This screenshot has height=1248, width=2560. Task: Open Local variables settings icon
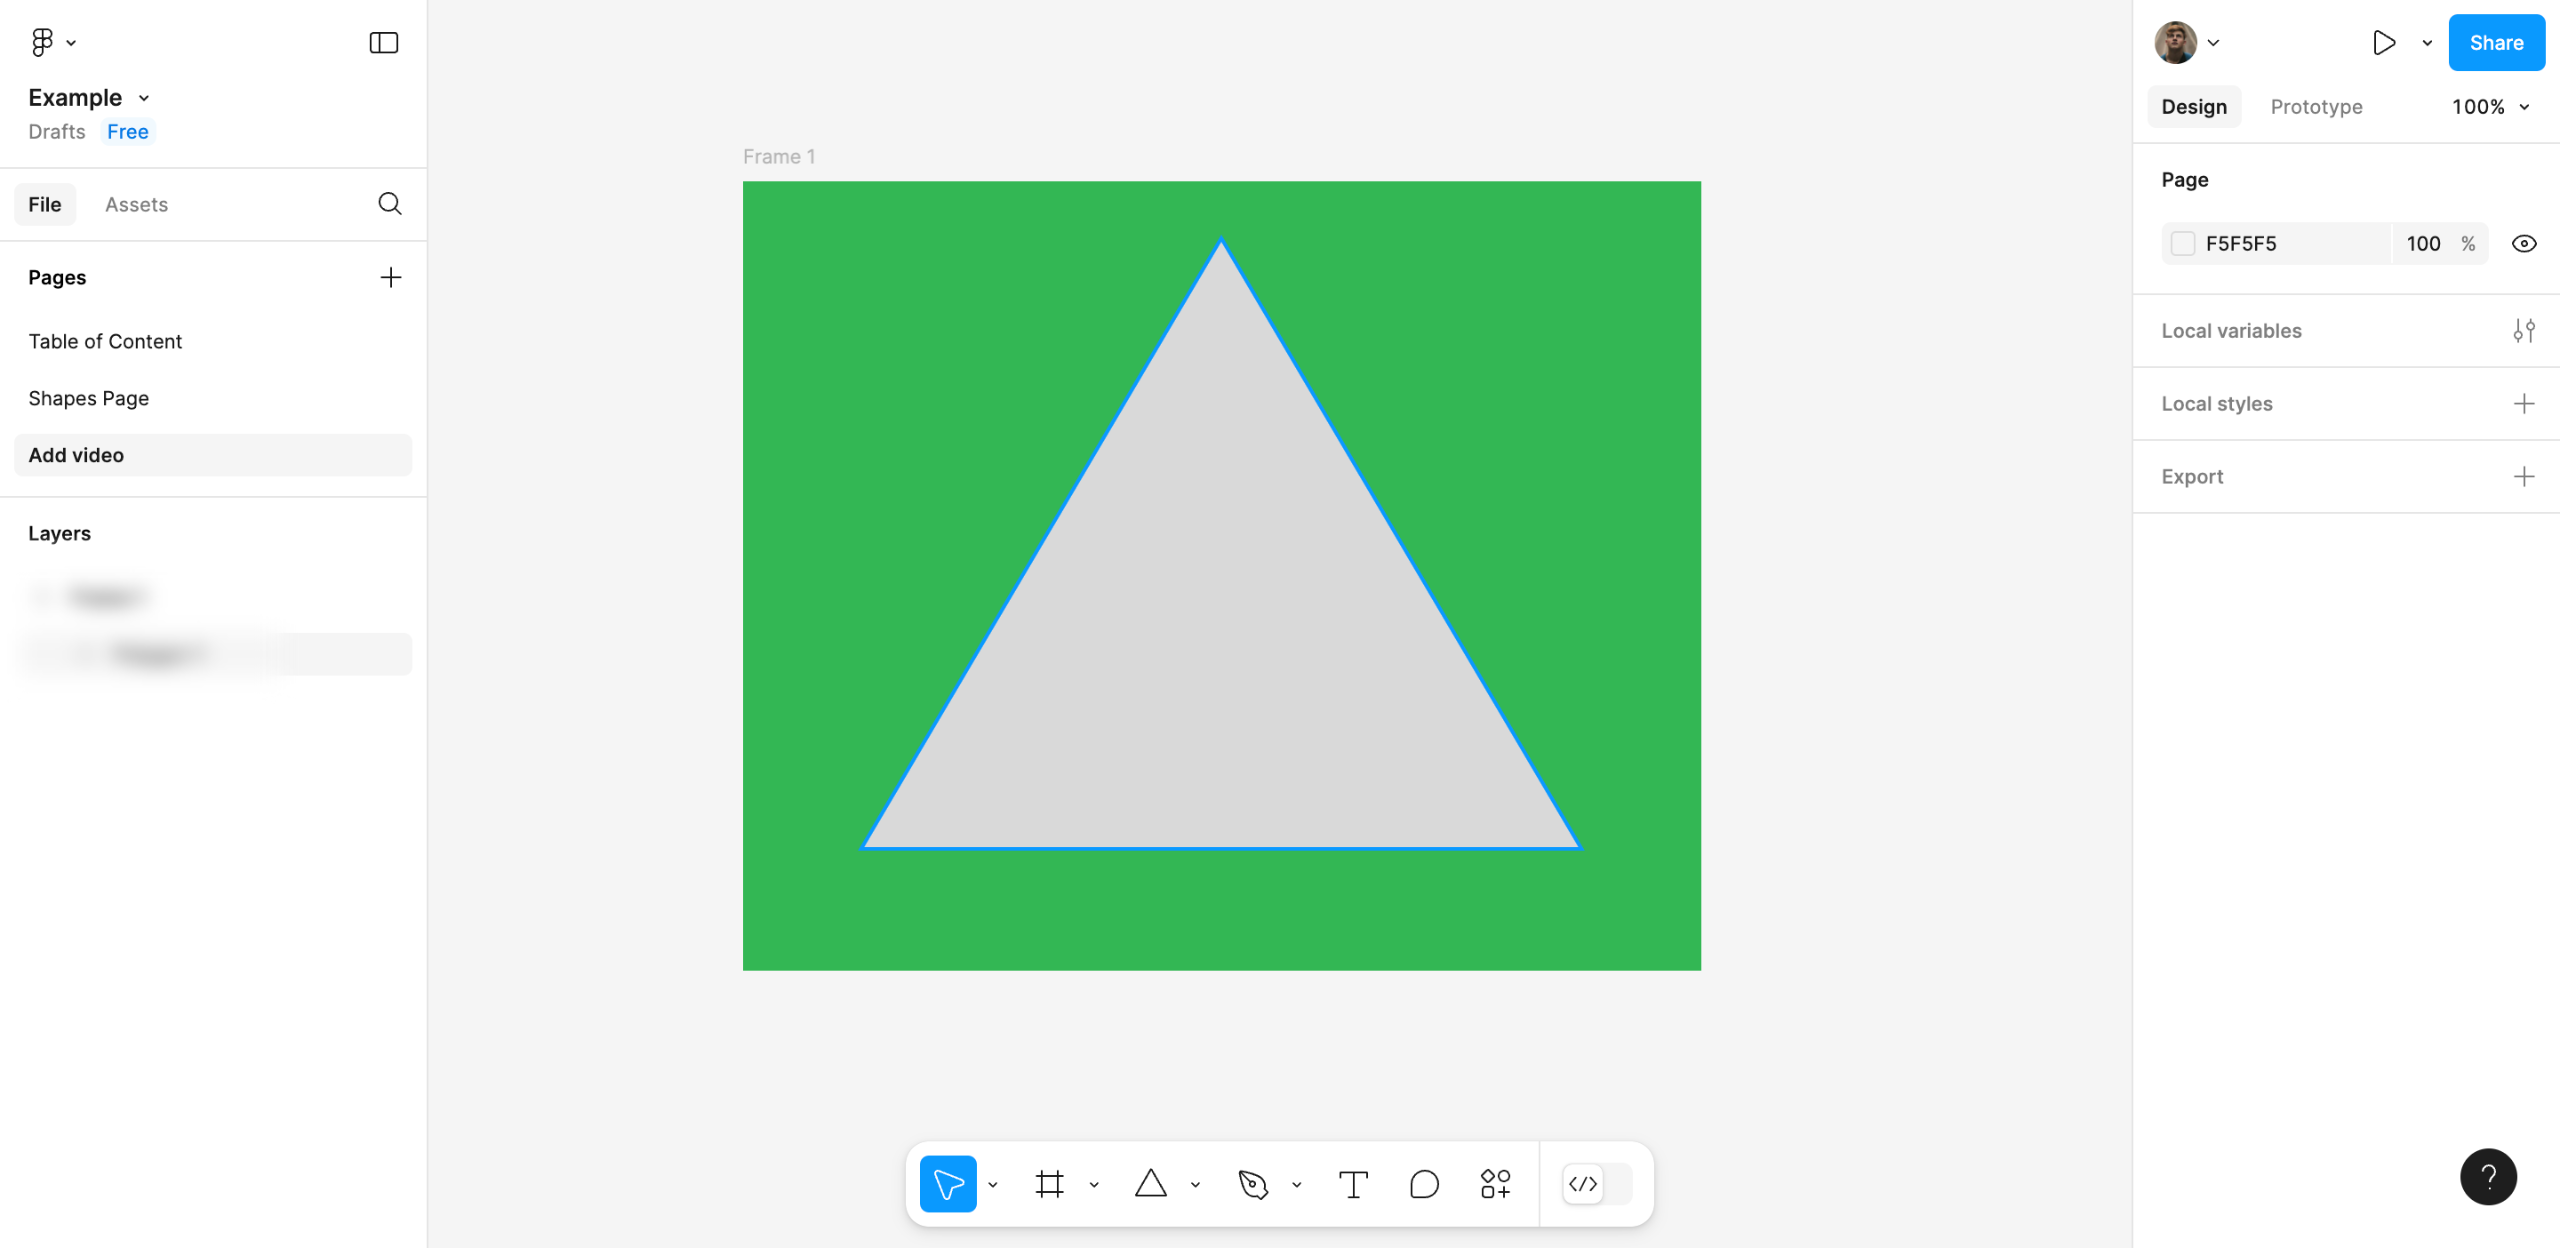click(2524, 331)
